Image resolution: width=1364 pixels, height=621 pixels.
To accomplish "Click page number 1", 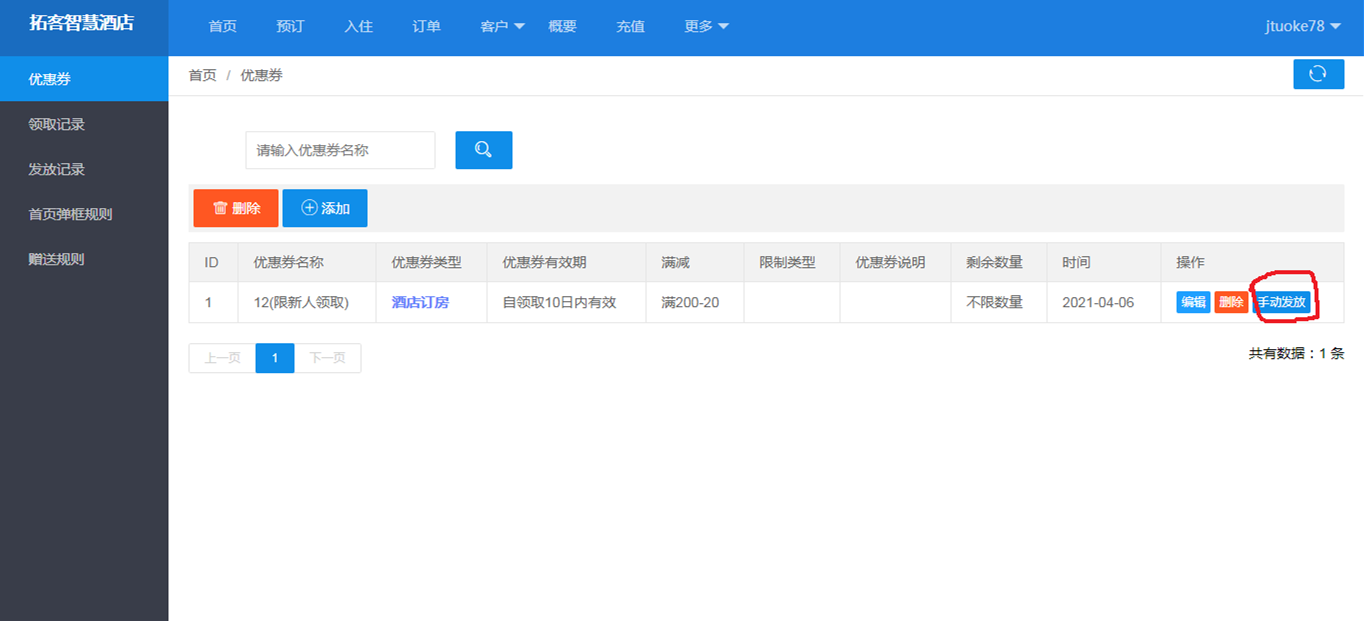I will point(275,358).
